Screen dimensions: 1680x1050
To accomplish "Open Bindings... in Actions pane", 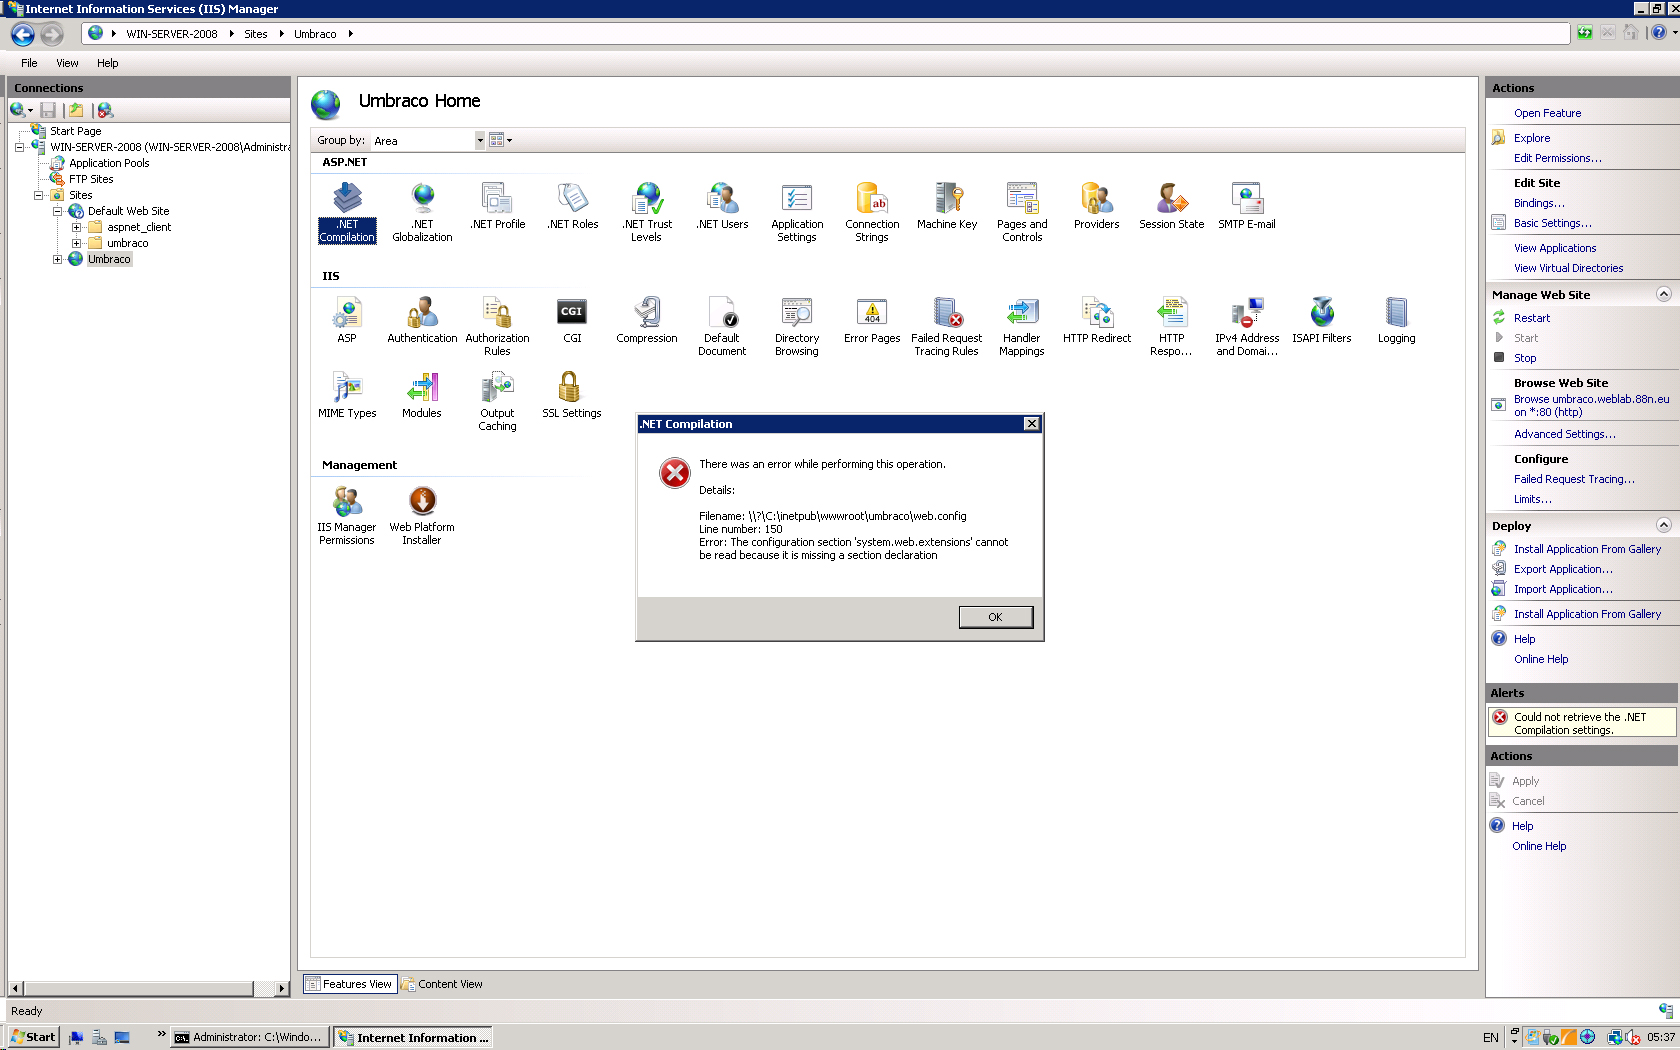I will [x=1539, y=203].
